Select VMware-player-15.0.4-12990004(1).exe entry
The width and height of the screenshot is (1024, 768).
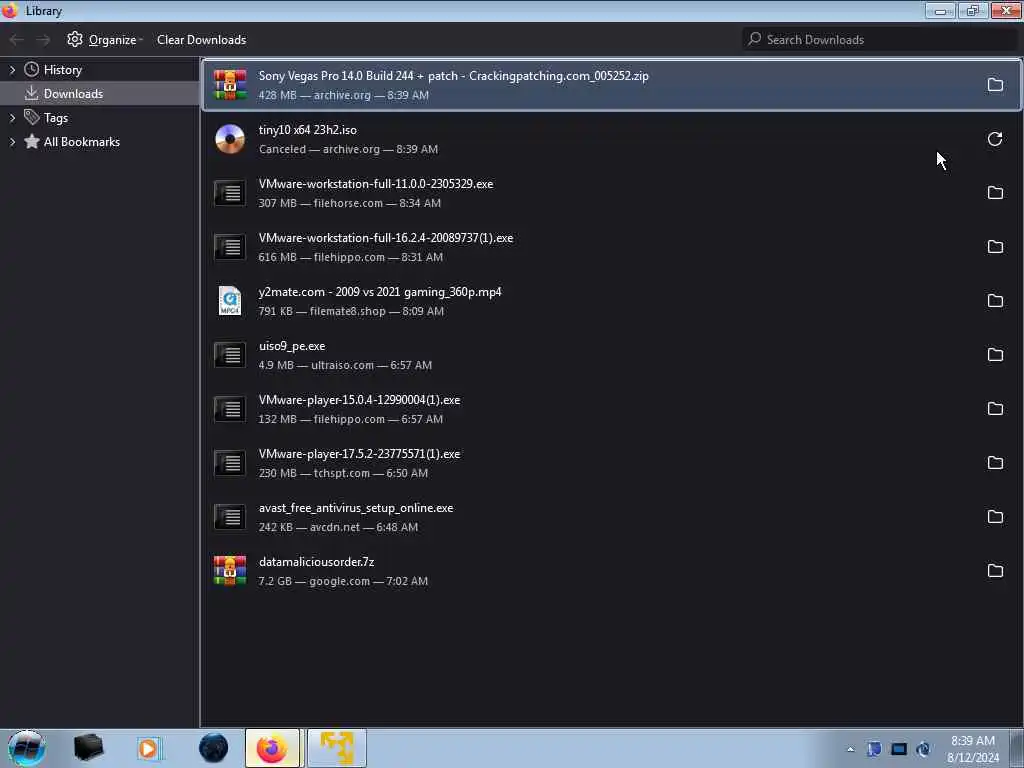coord(611,409)
